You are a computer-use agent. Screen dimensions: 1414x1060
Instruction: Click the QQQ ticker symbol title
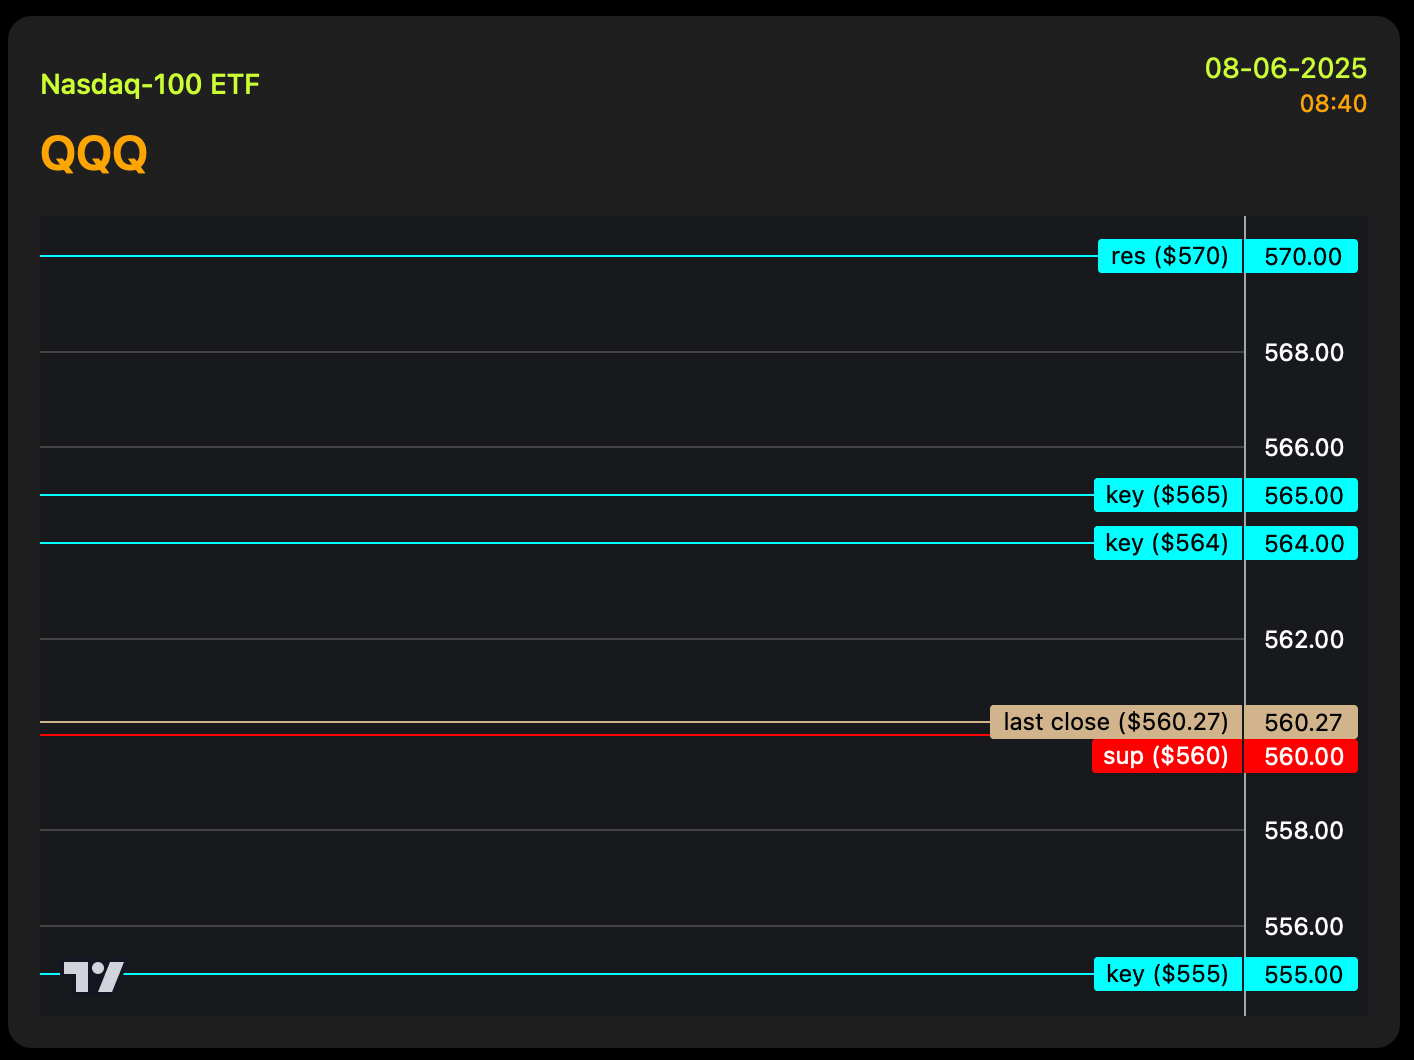point(94,154)
